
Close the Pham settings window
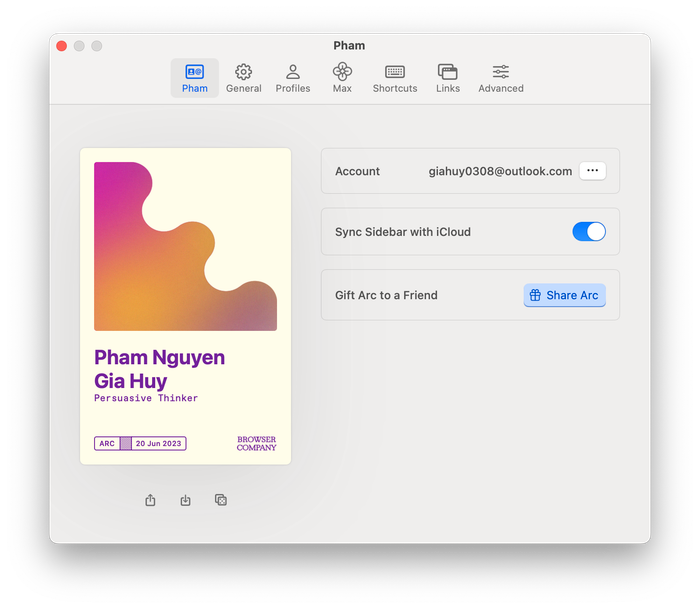pos(62,46)
